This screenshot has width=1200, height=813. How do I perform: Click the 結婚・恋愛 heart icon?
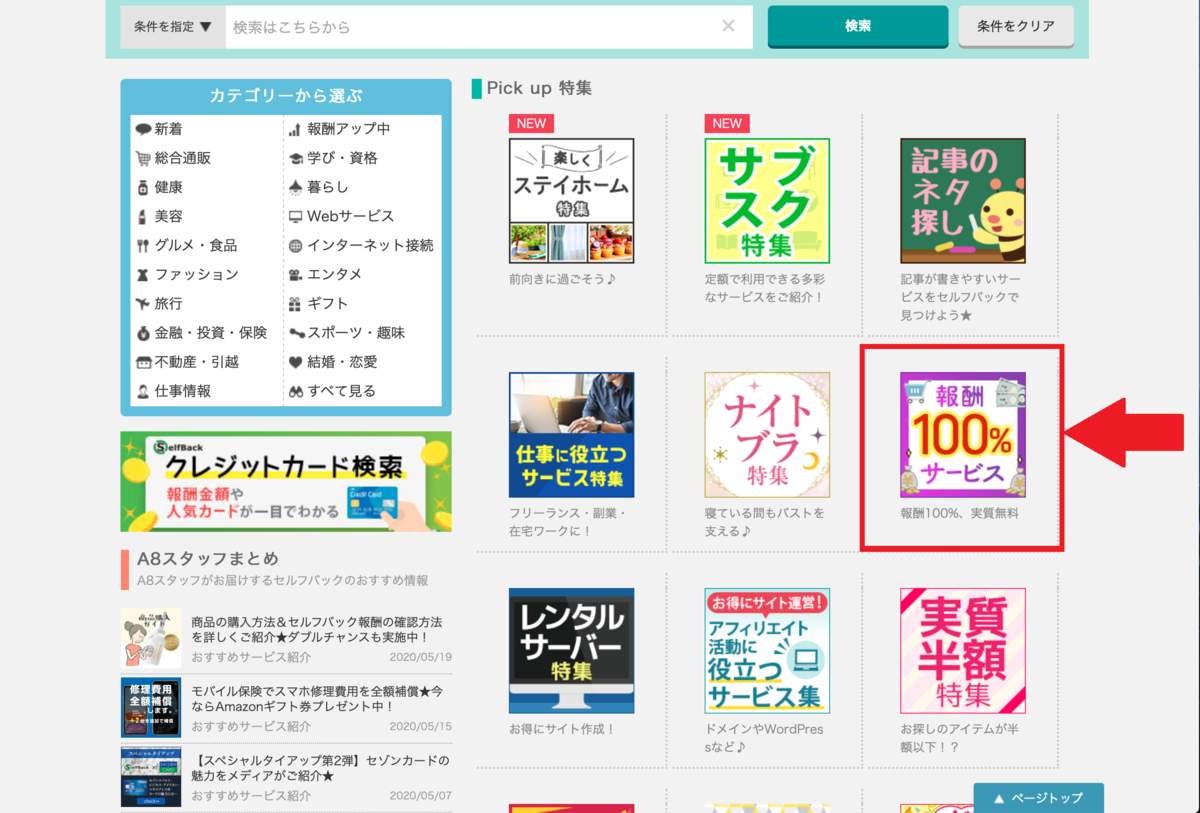click(295, 361)
